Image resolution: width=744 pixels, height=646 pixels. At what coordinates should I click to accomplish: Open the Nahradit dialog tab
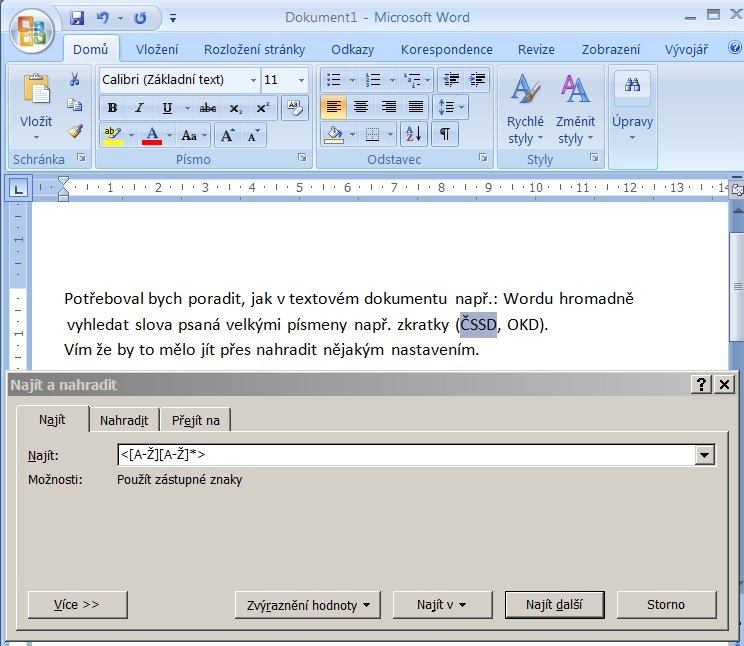coord(124,420)
